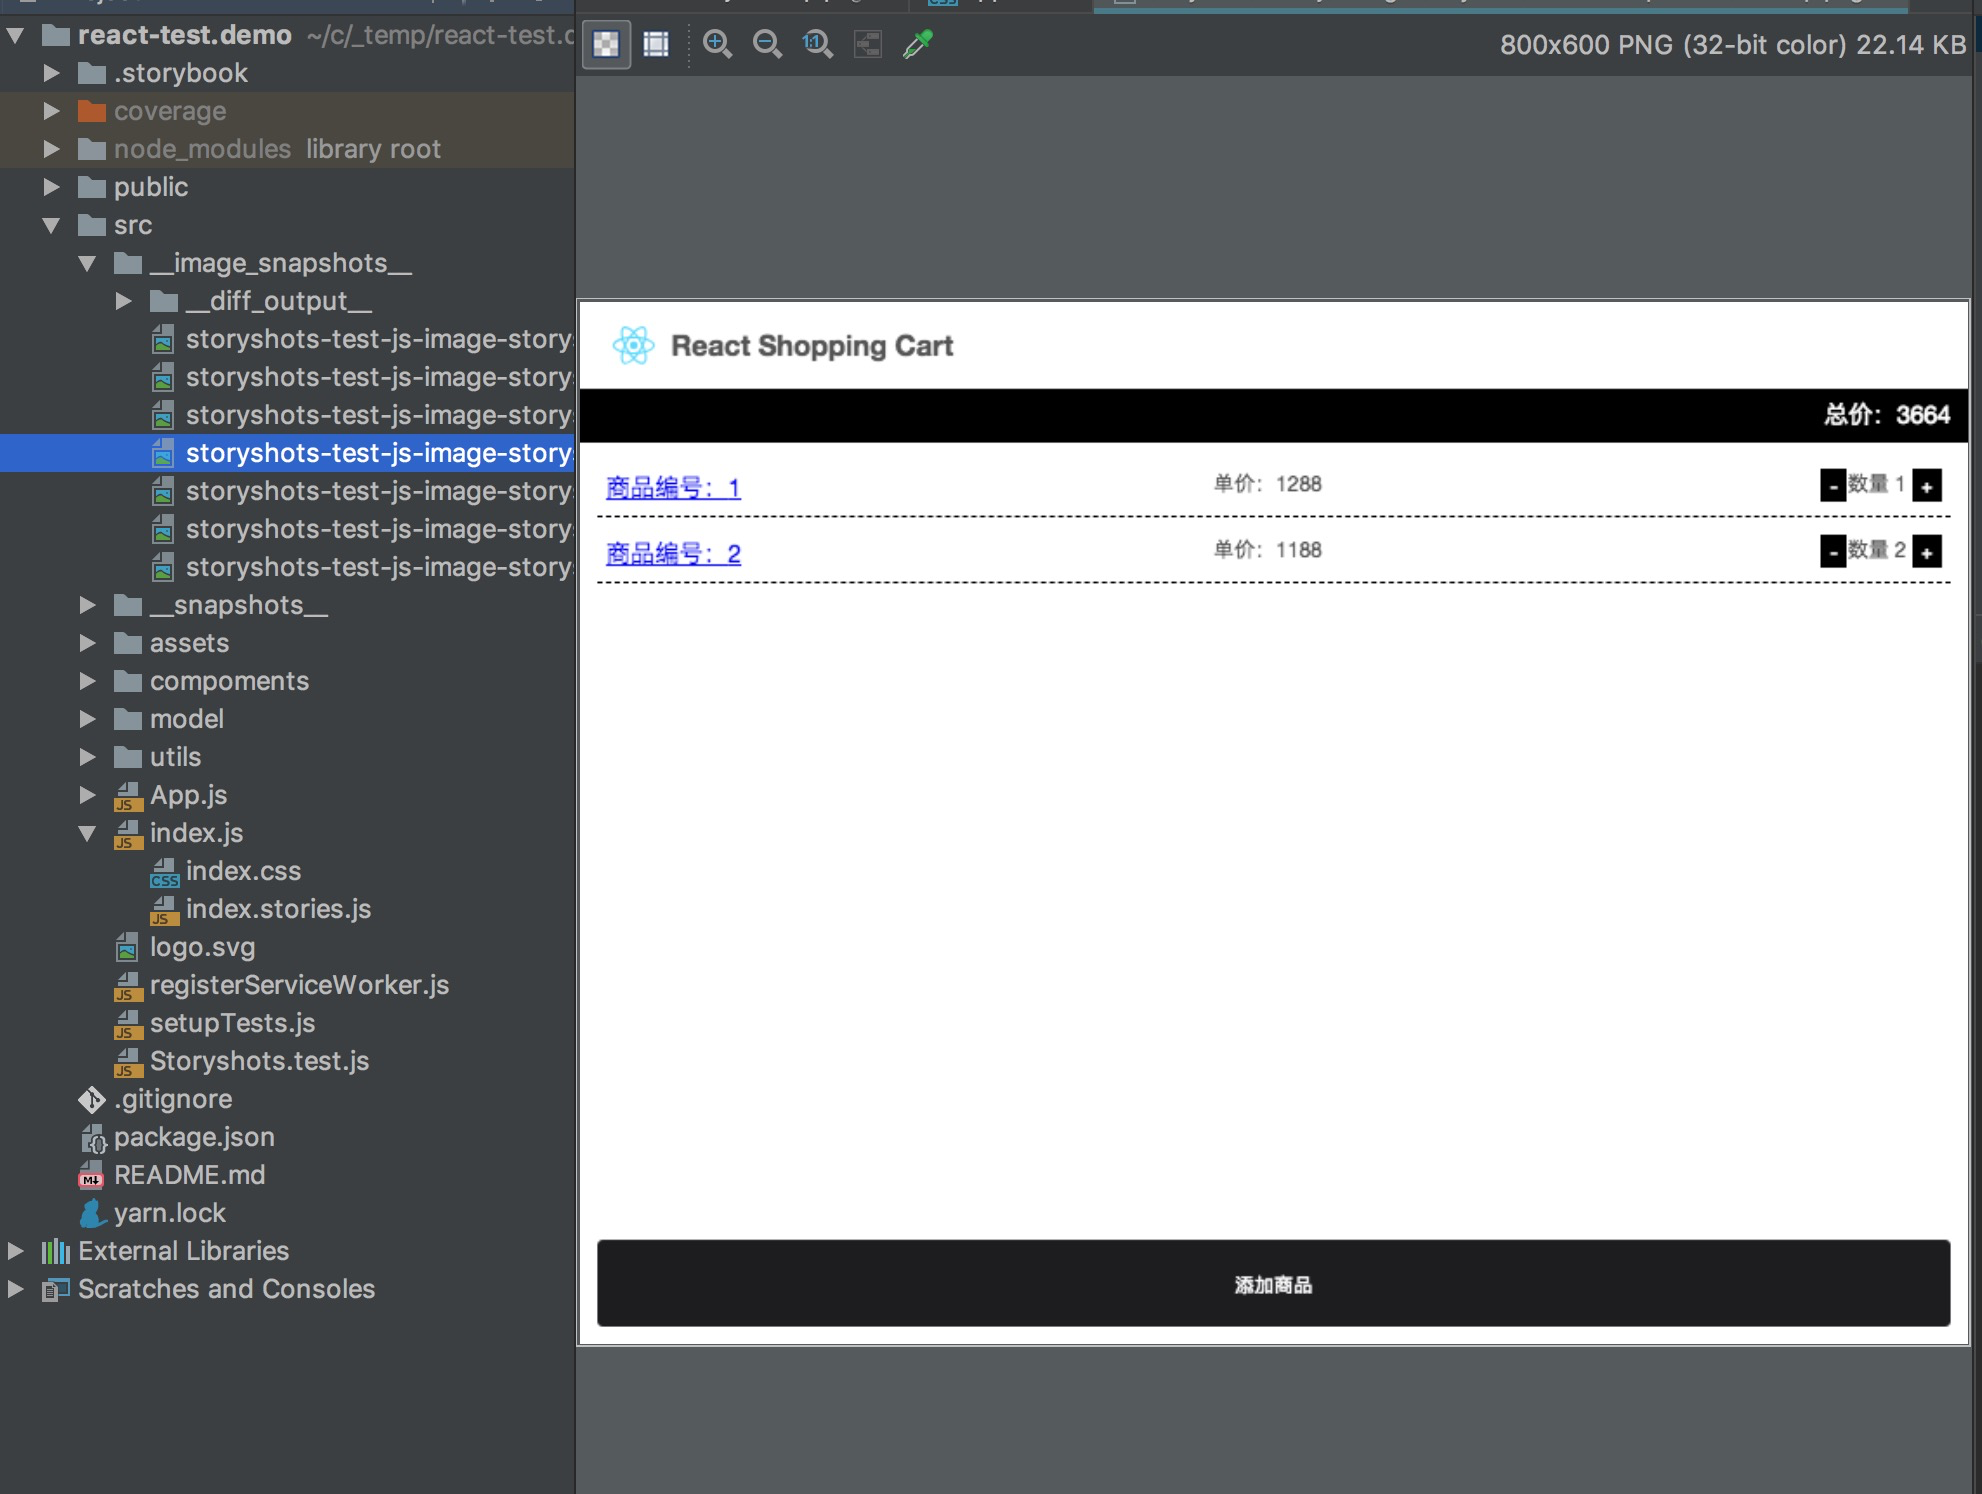
Task: Select index.css in project tree
Action: pos(243,871)
